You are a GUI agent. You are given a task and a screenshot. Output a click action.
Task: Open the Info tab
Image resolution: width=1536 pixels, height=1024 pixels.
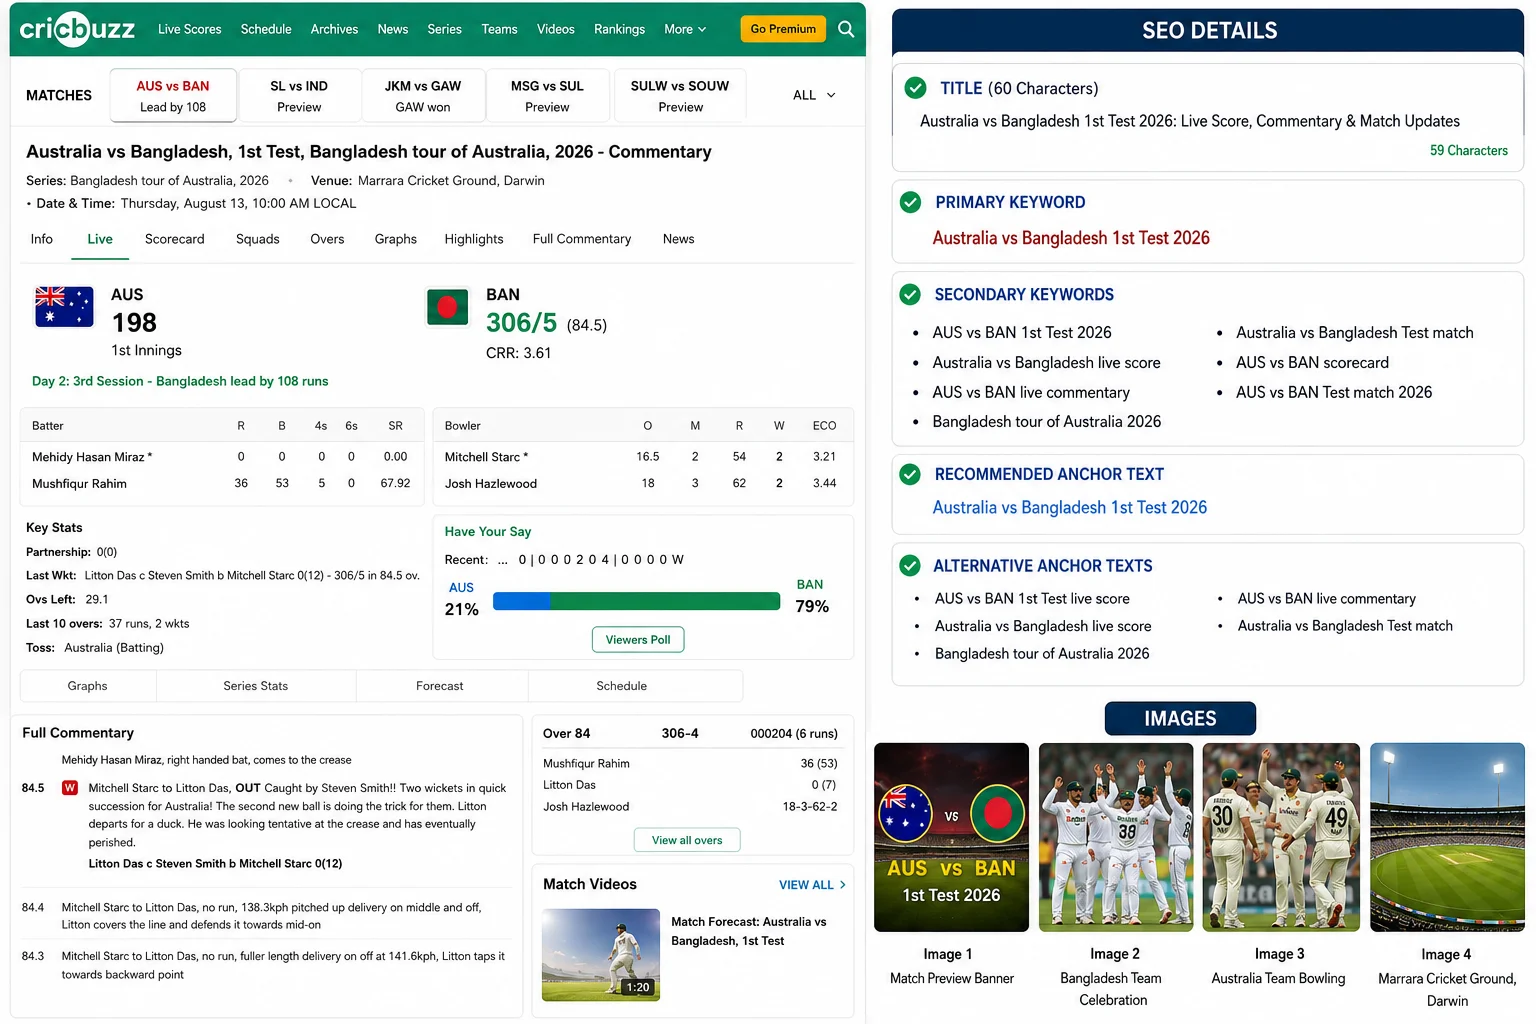point(42,239)
